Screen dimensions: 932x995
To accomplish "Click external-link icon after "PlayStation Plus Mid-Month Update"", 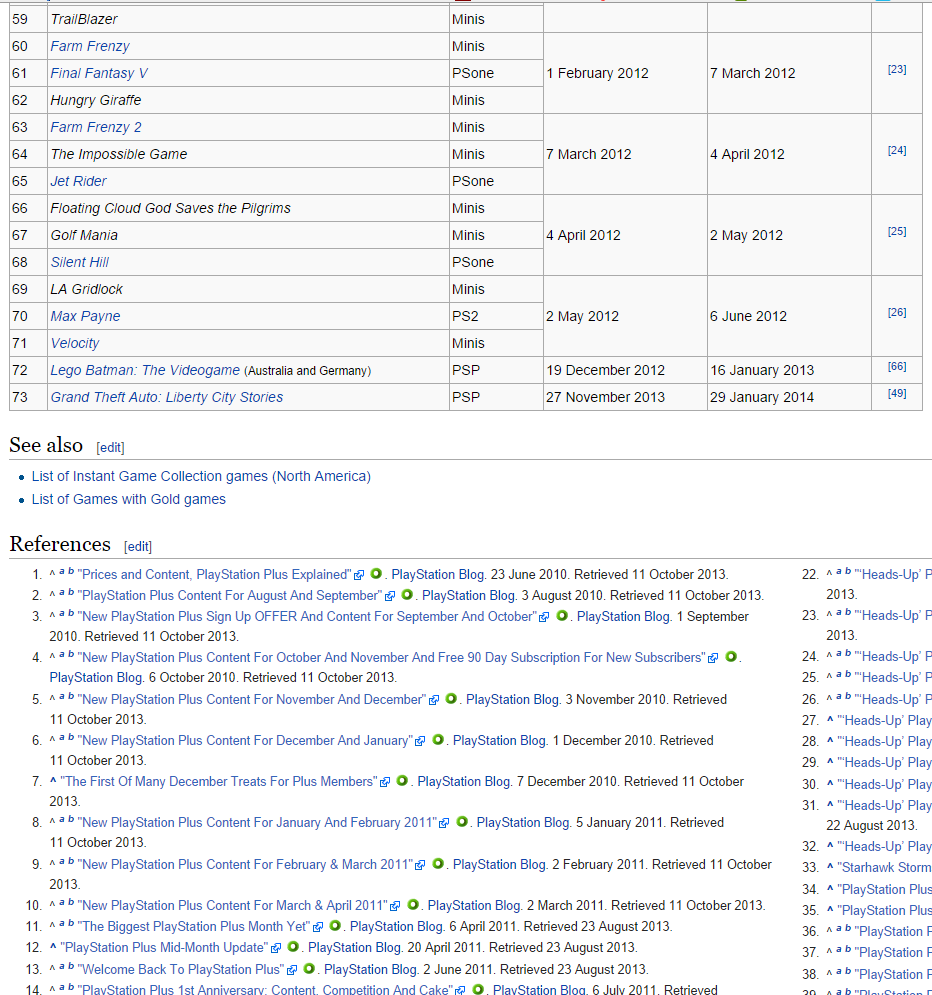I will [x=276, y=948].
